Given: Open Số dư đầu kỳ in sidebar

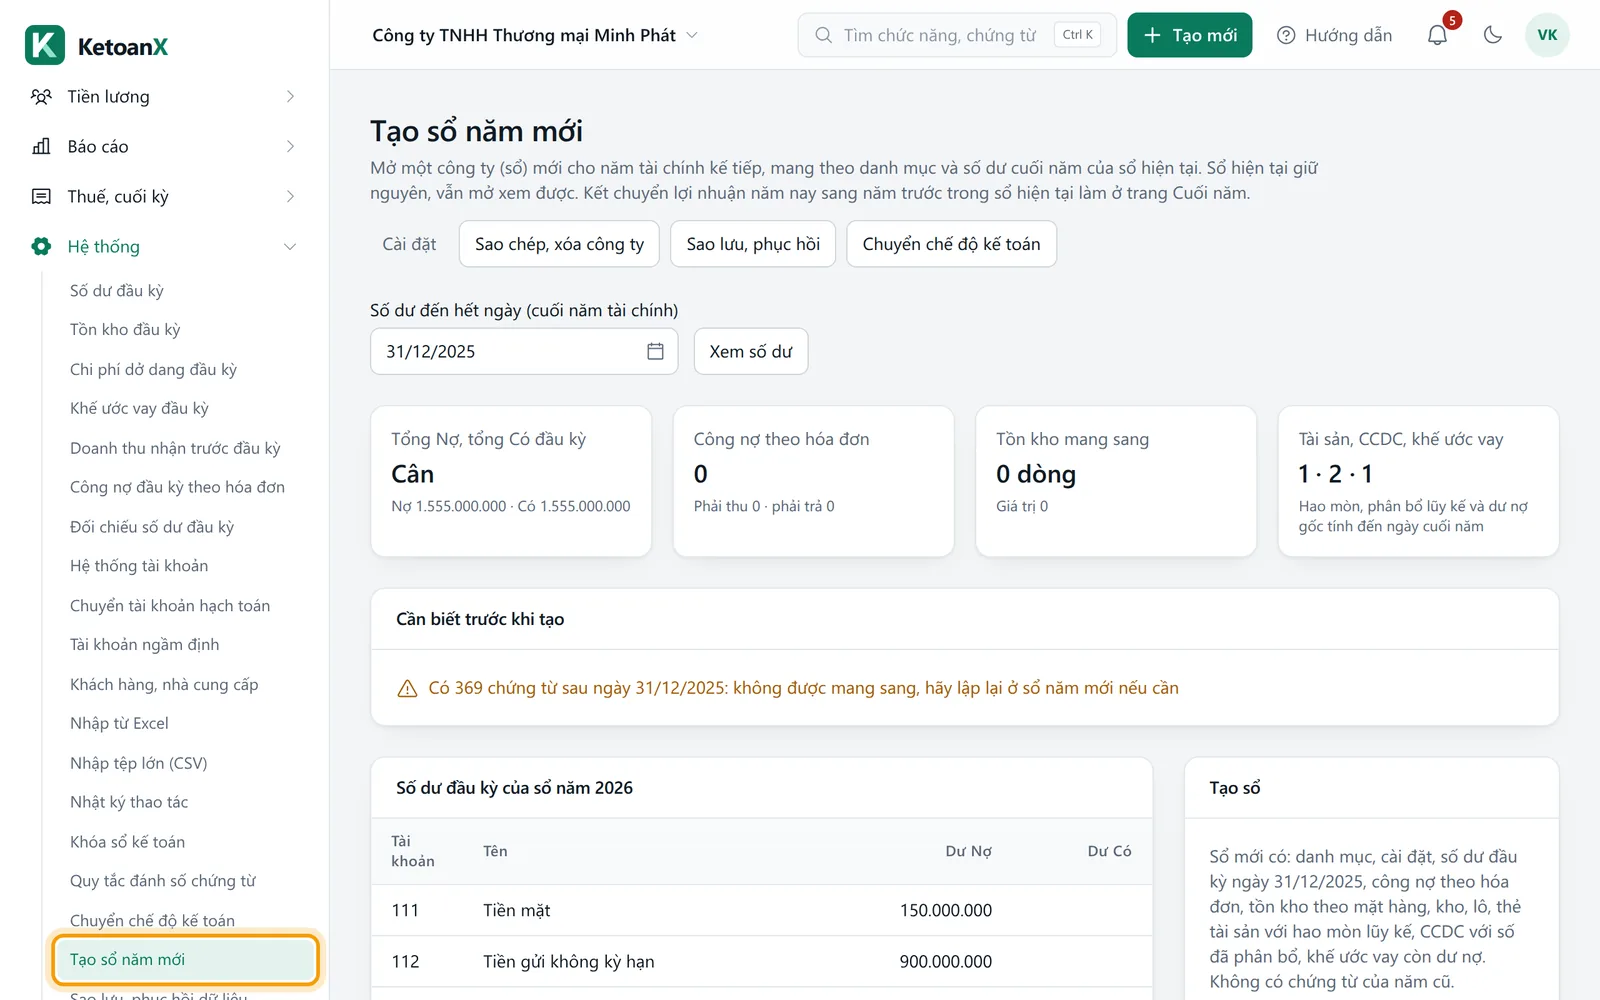Looking at the screenshot, I should pos(117,291).
